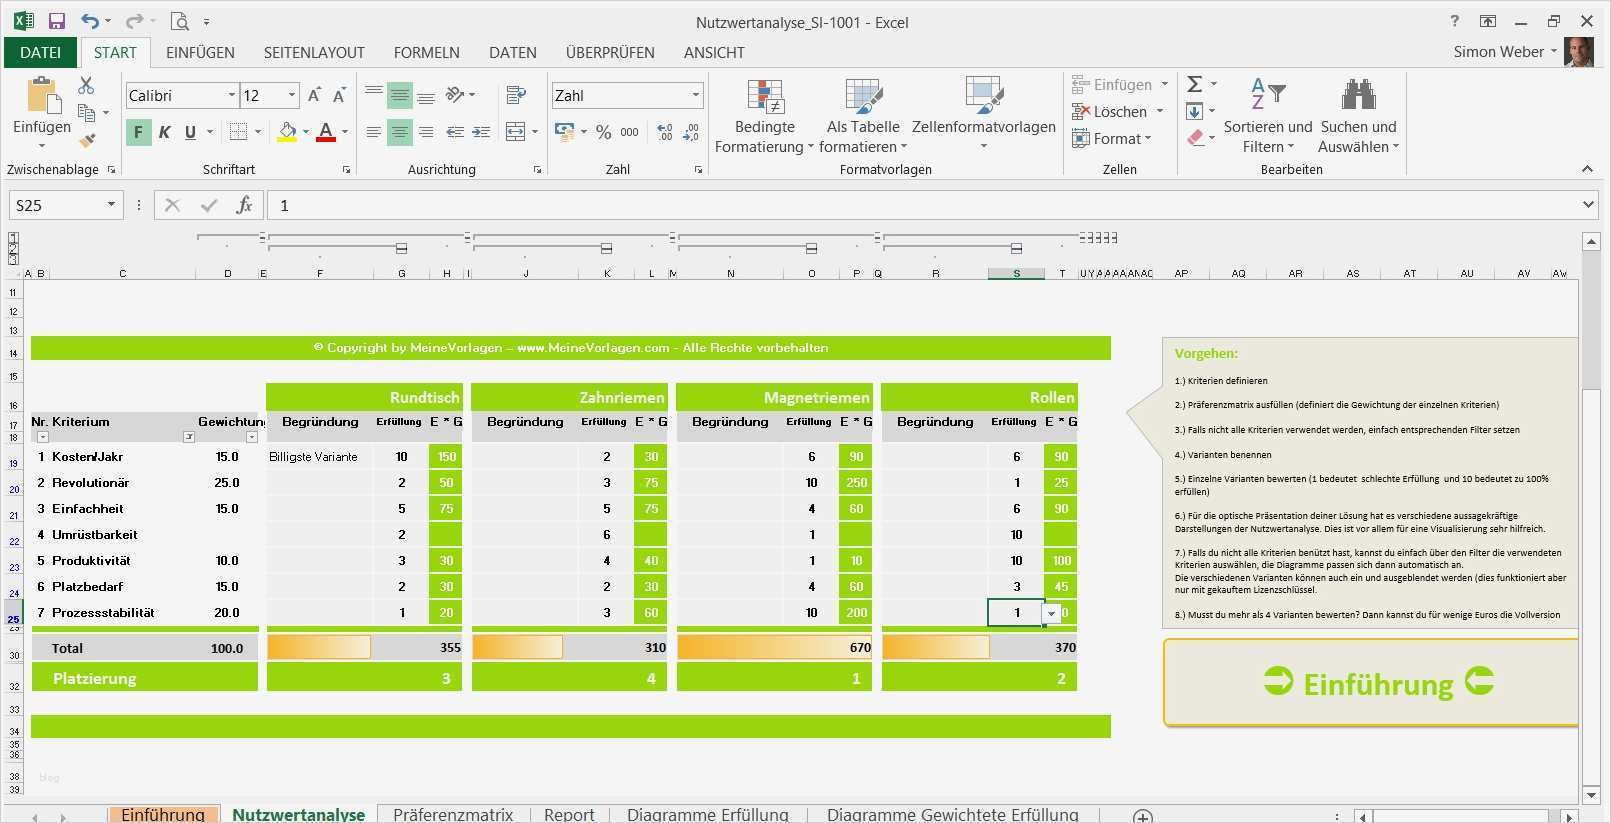Click the merge and center icon
The height and width of the screenshot is (823, 1611).
coord(516,132)
